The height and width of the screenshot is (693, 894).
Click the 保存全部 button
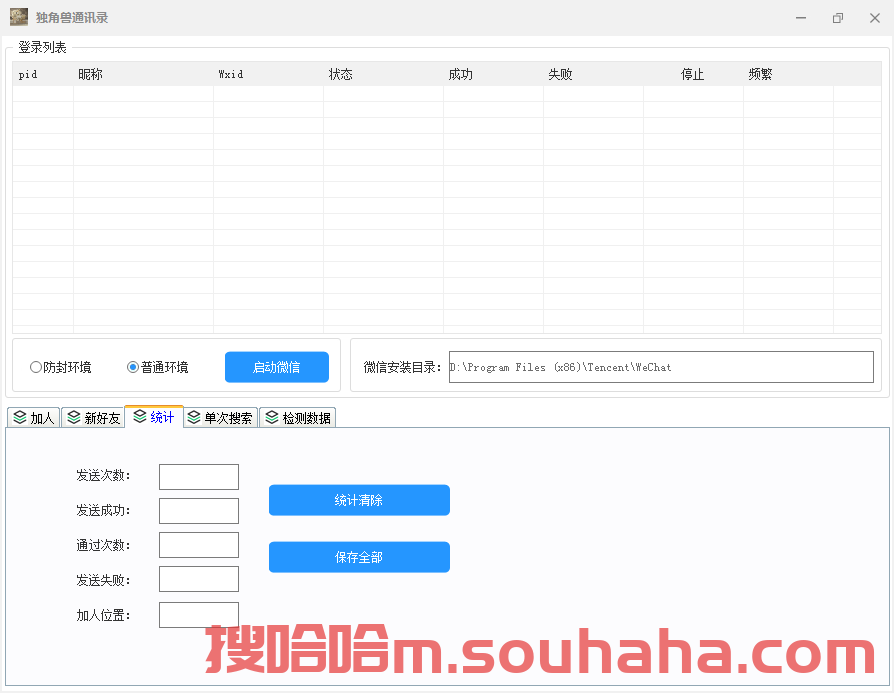click(x=359, y=557)
